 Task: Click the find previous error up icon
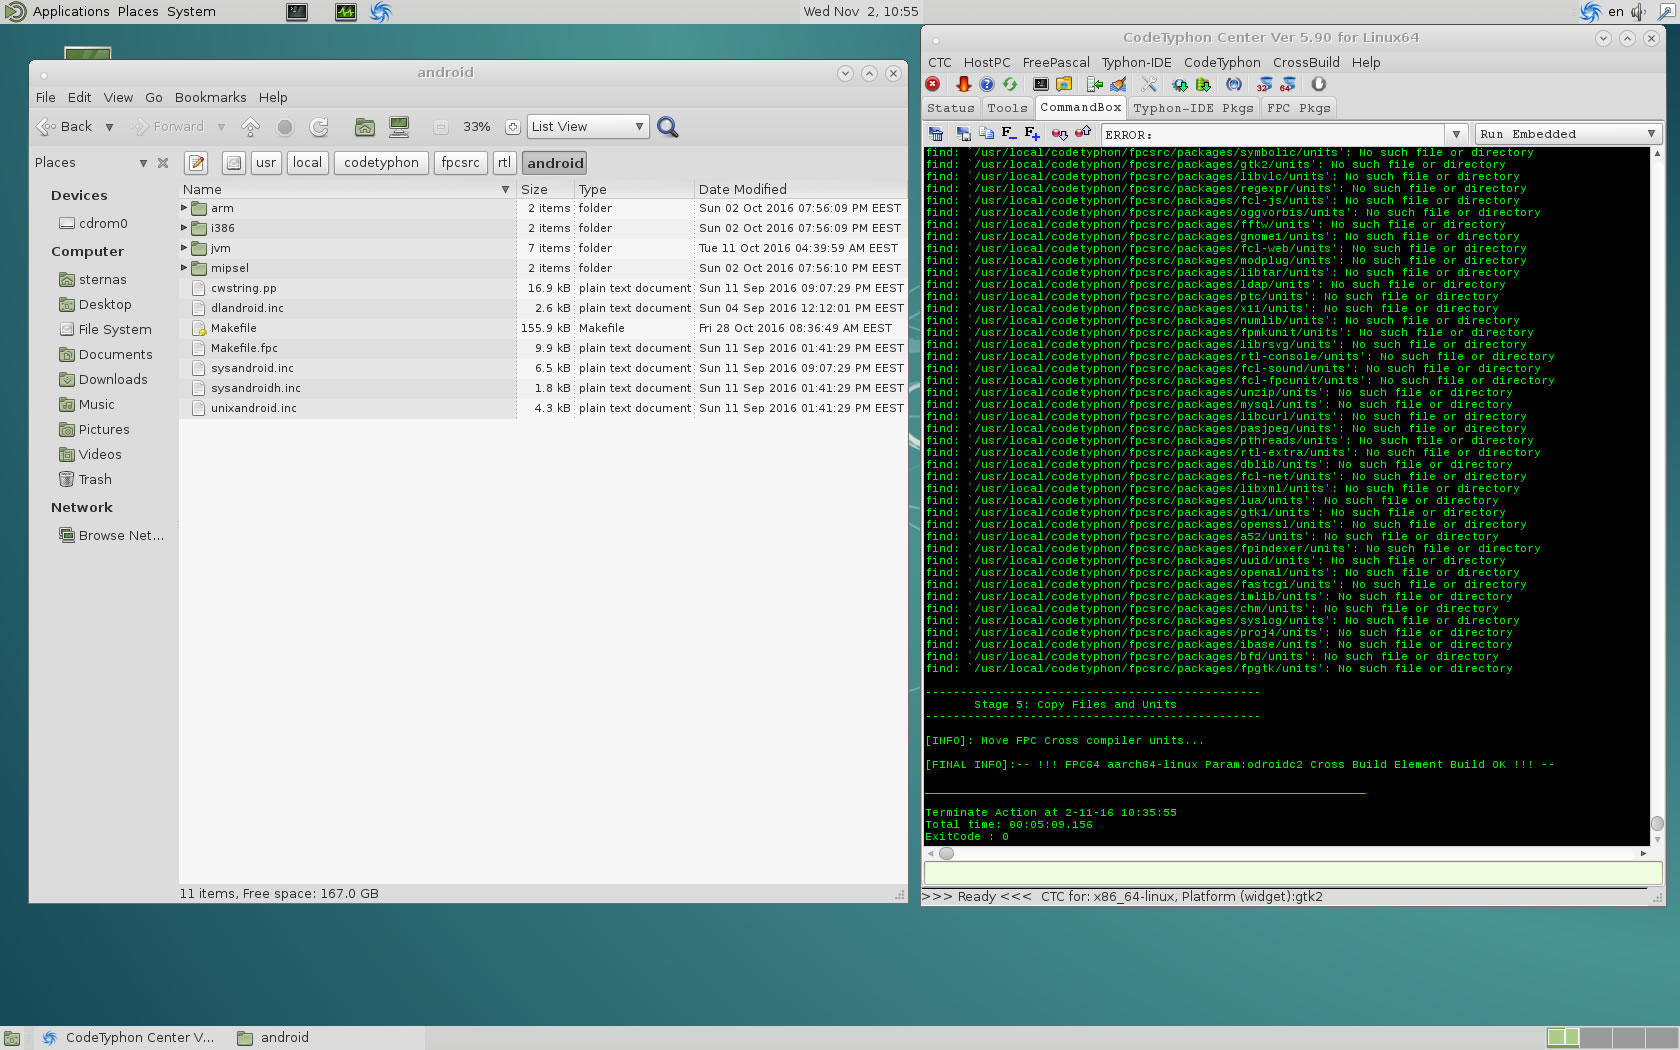(1083, 133)
